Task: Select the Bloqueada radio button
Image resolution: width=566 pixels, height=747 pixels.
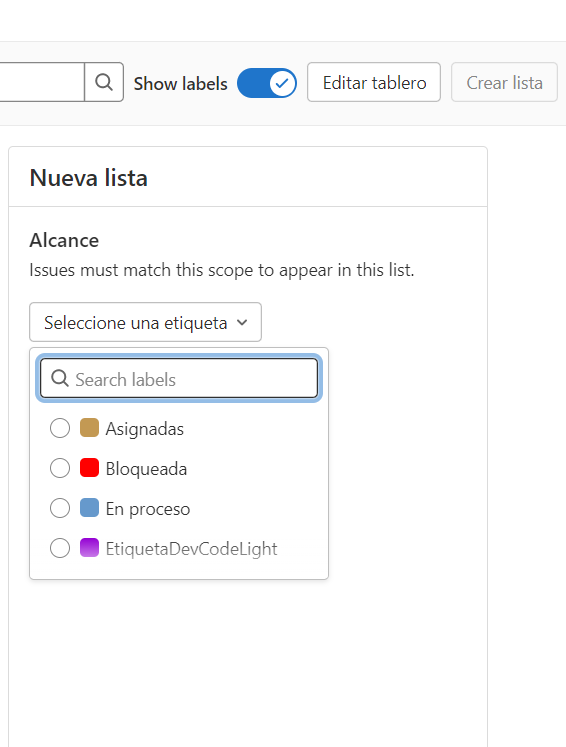Action: tap(60, 468)
